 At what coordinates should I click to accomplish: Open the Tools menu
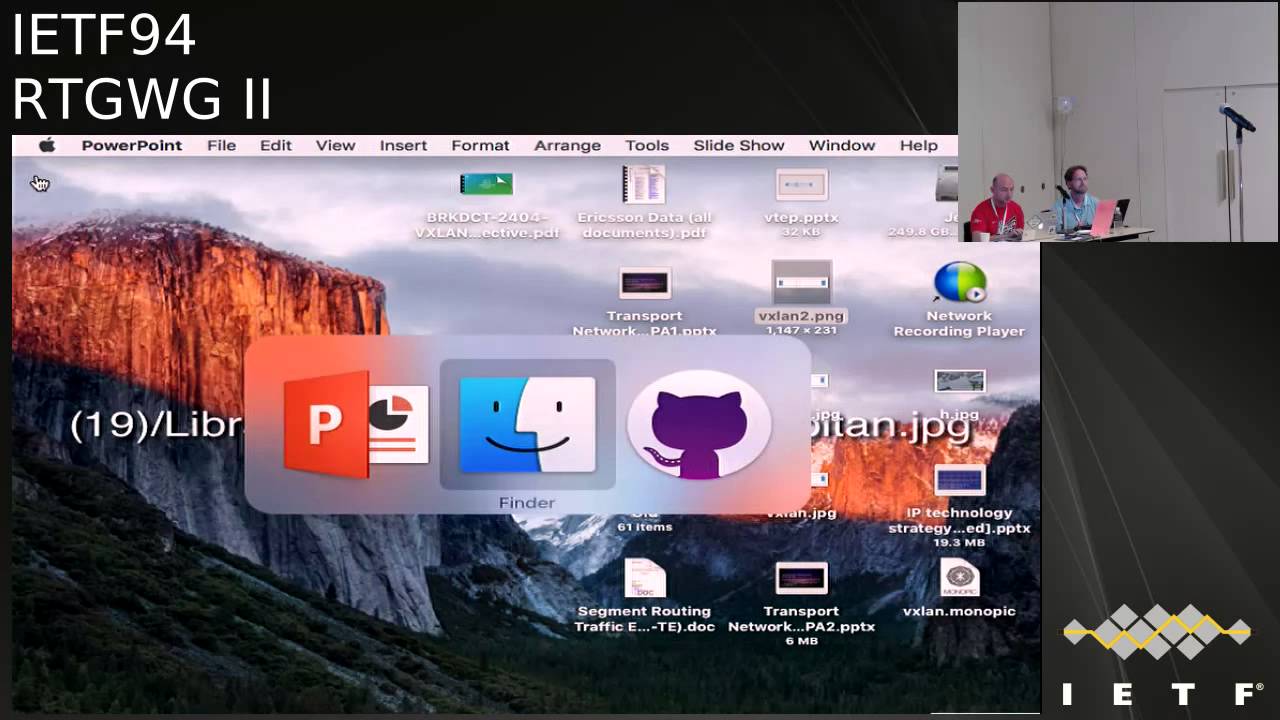tap(647, 145)
